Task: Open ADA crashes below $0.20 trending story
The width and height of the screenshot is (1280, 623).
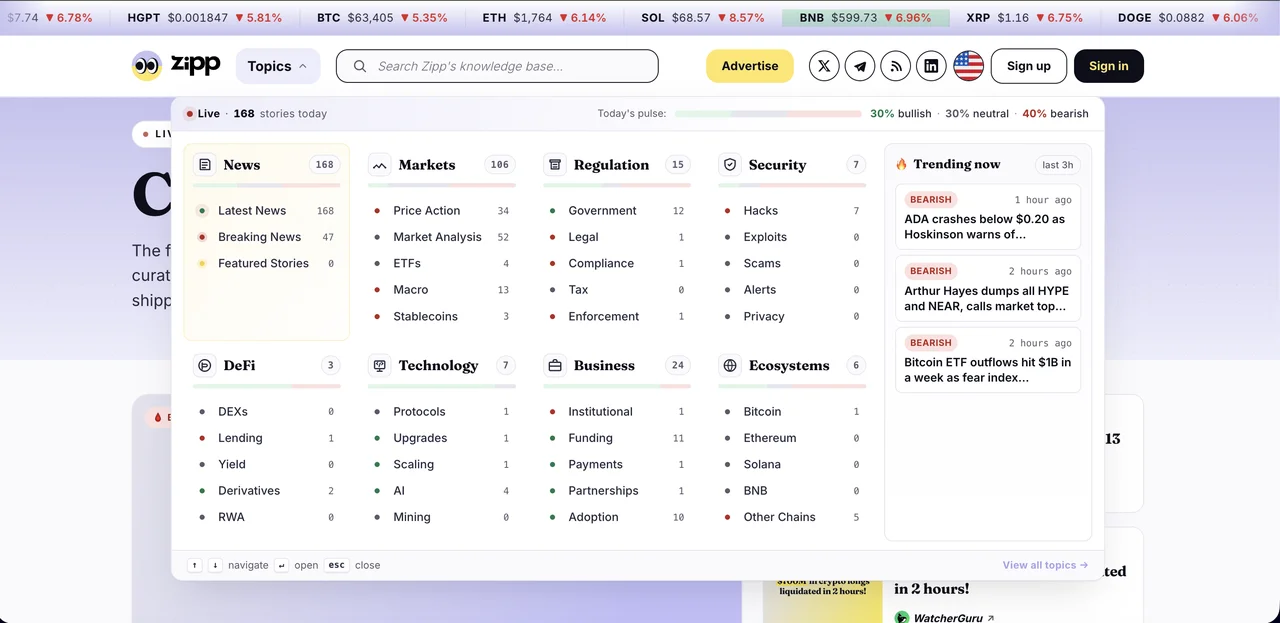Action: tap(988, 217)
